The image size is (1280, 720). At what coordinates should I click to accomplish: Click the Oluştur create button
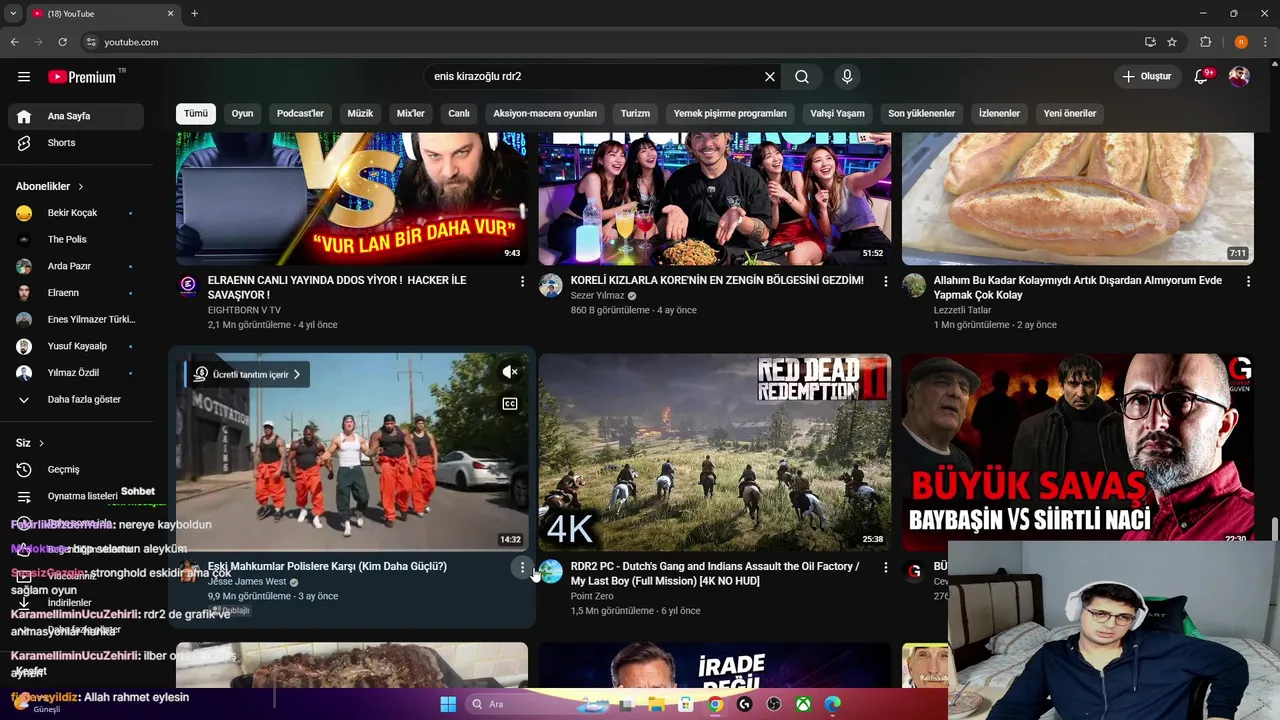1147,77
